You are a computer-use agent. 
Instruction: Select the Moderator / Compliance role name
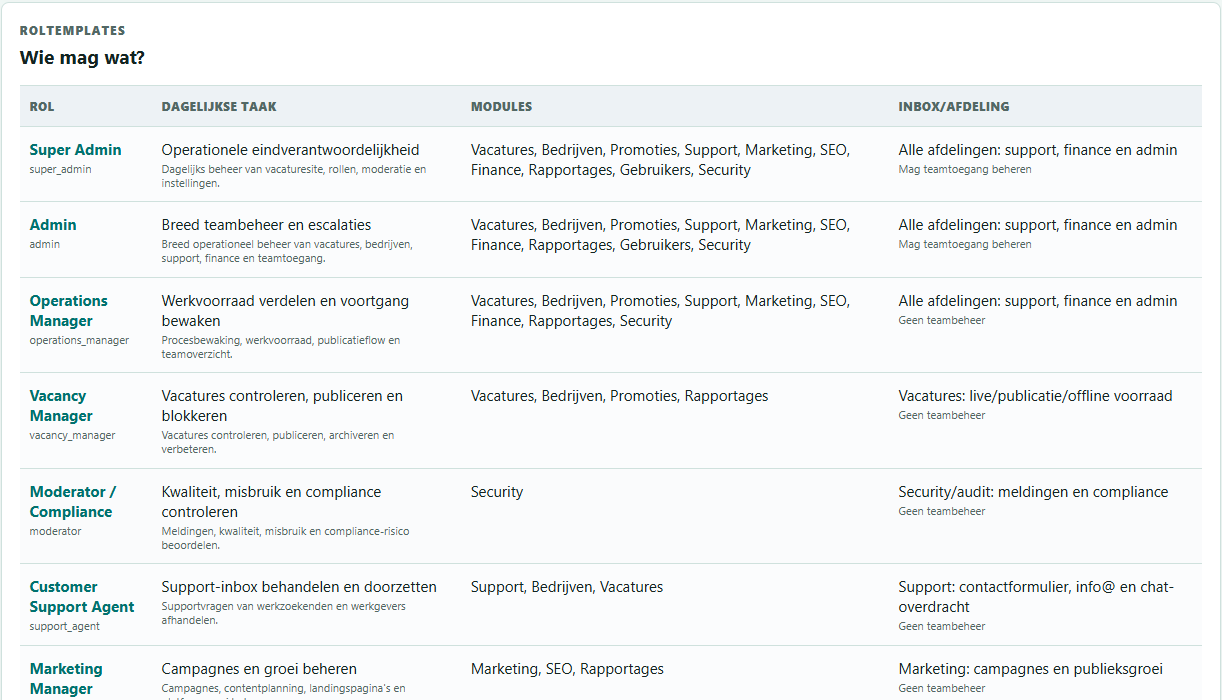coord(73,502)
